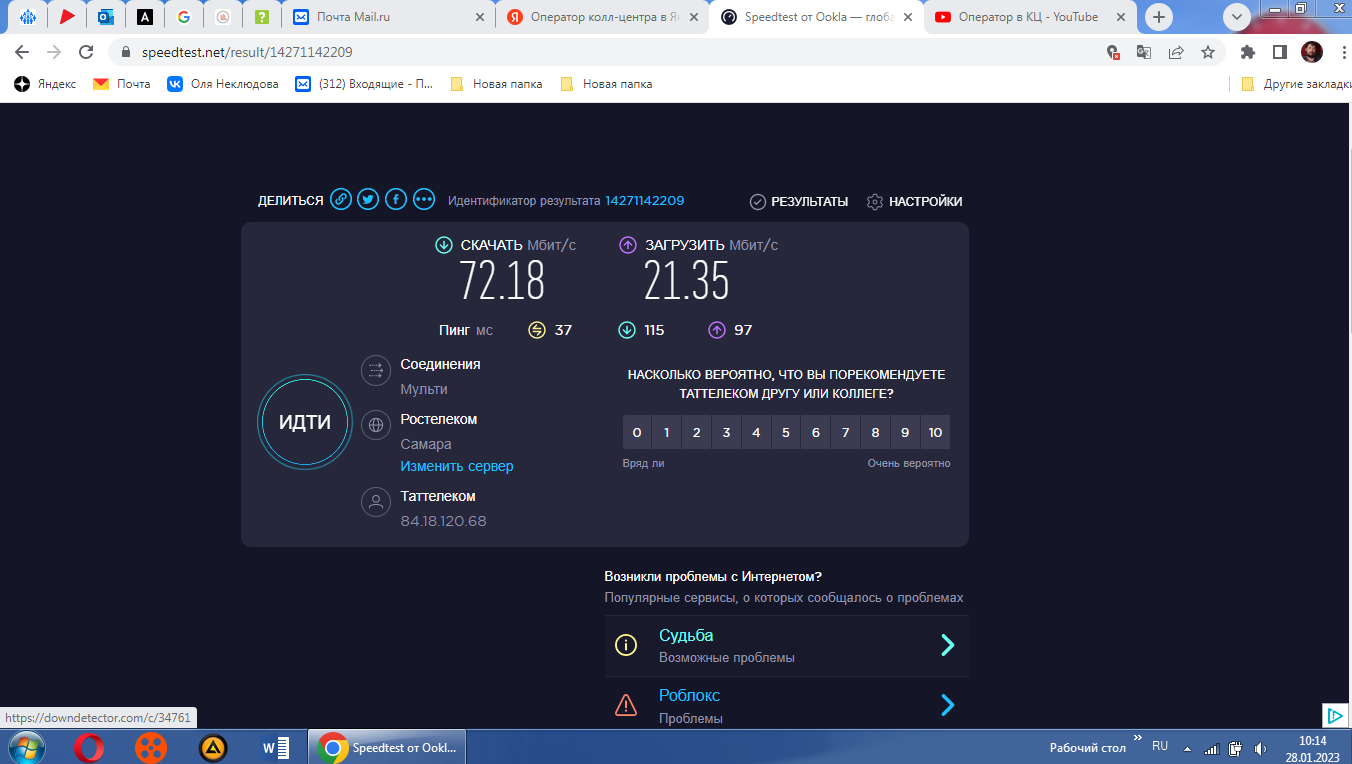Screen dimensions: 1352x764
Task: Open the Другие закладки bookmarks folder
Action: [1296, 84]
